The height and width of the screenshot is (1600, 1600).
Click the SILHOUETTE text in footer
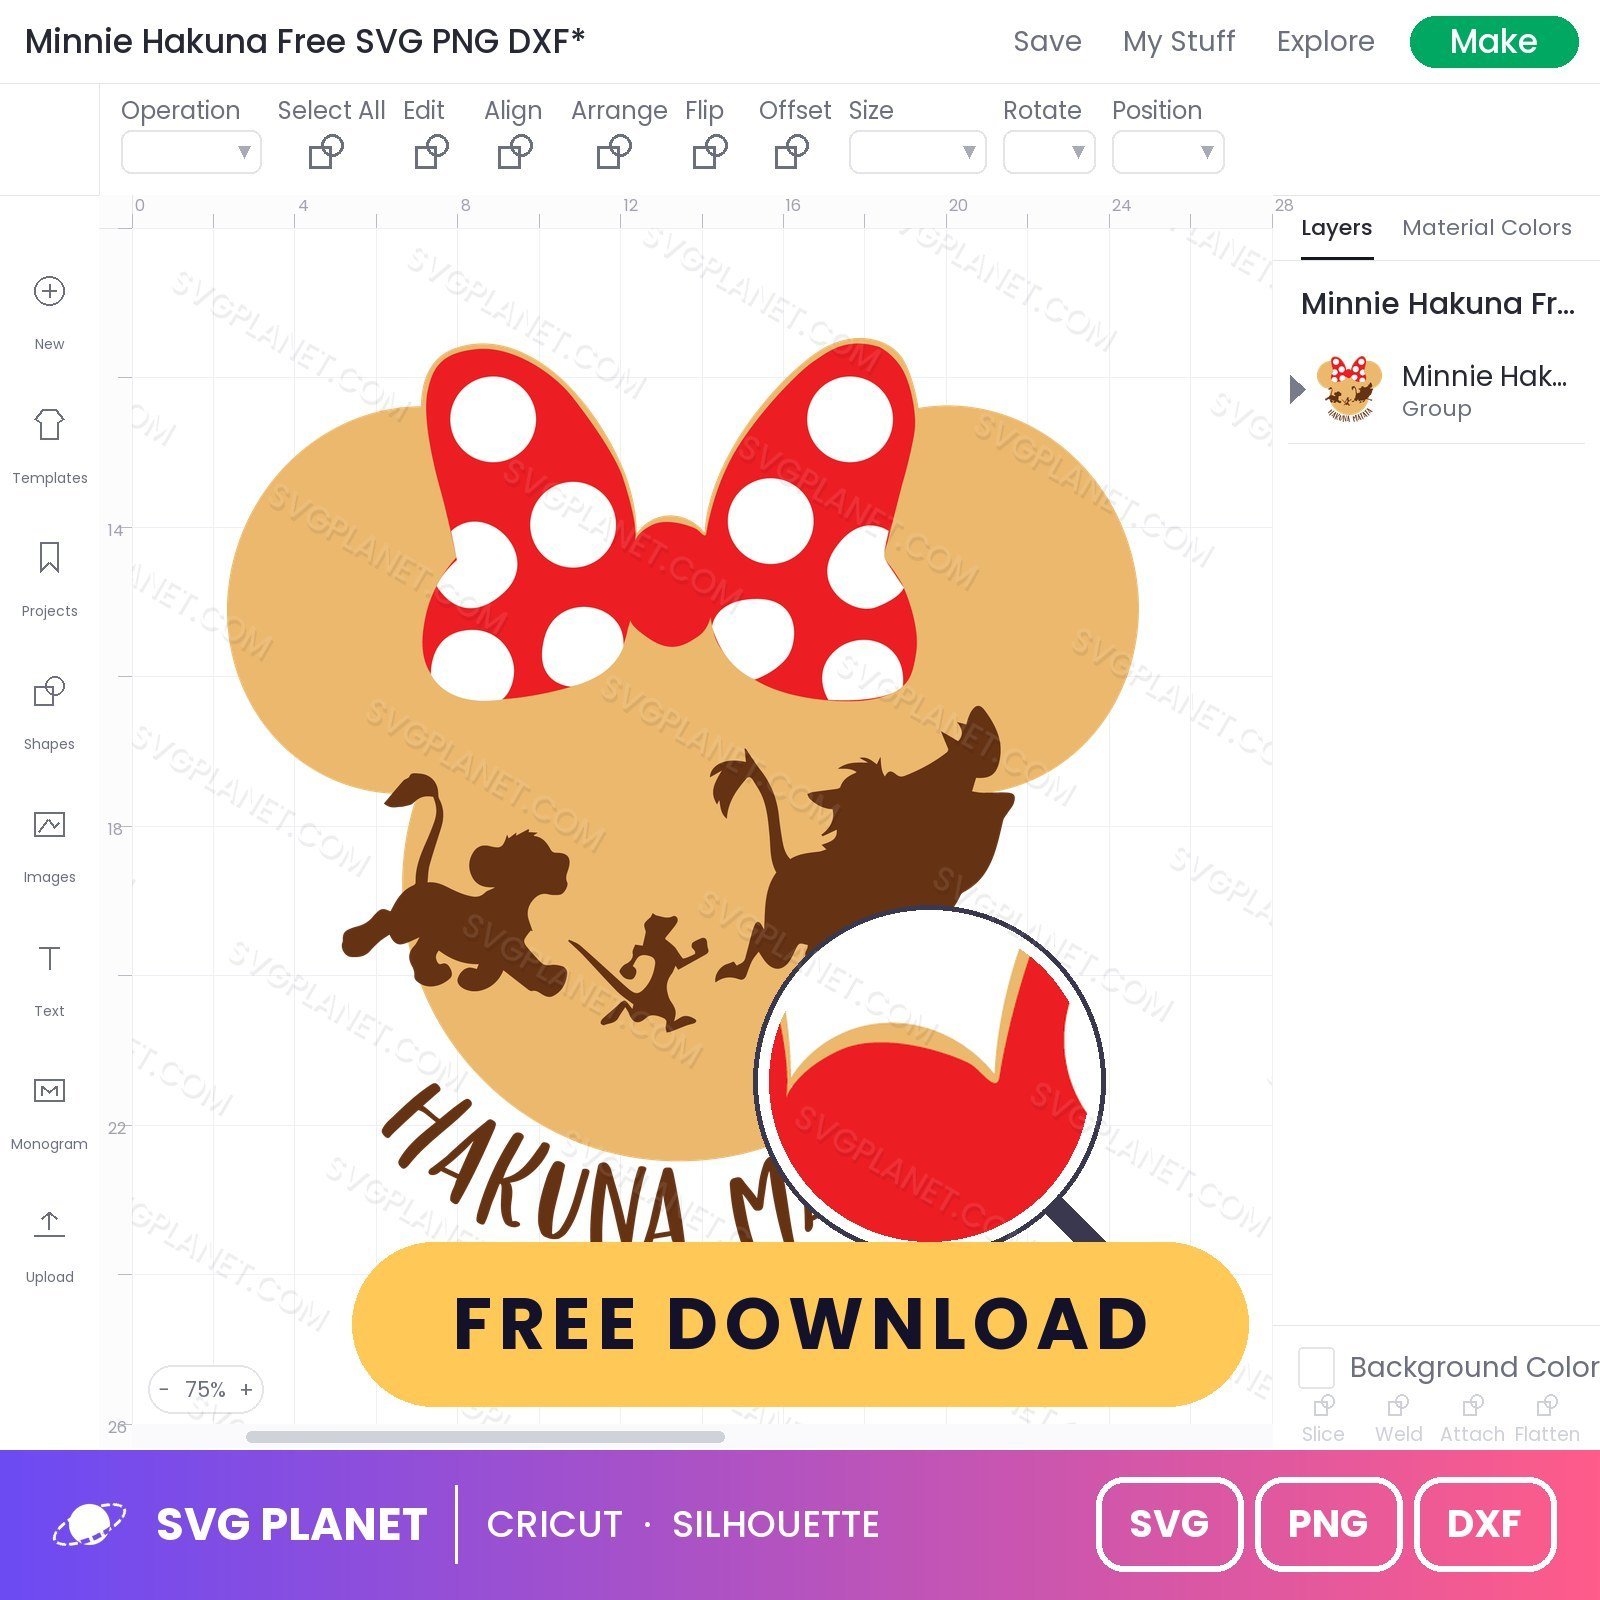coord(775,1524)
